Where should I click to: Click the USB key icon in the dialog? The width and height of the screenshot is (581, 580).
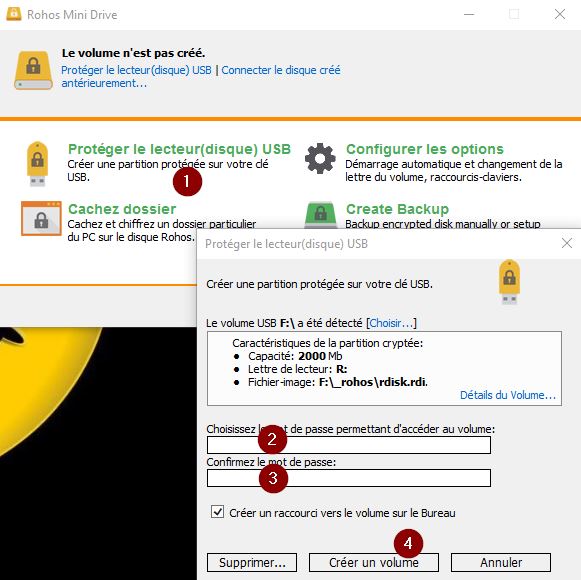(x=509, y=282)
